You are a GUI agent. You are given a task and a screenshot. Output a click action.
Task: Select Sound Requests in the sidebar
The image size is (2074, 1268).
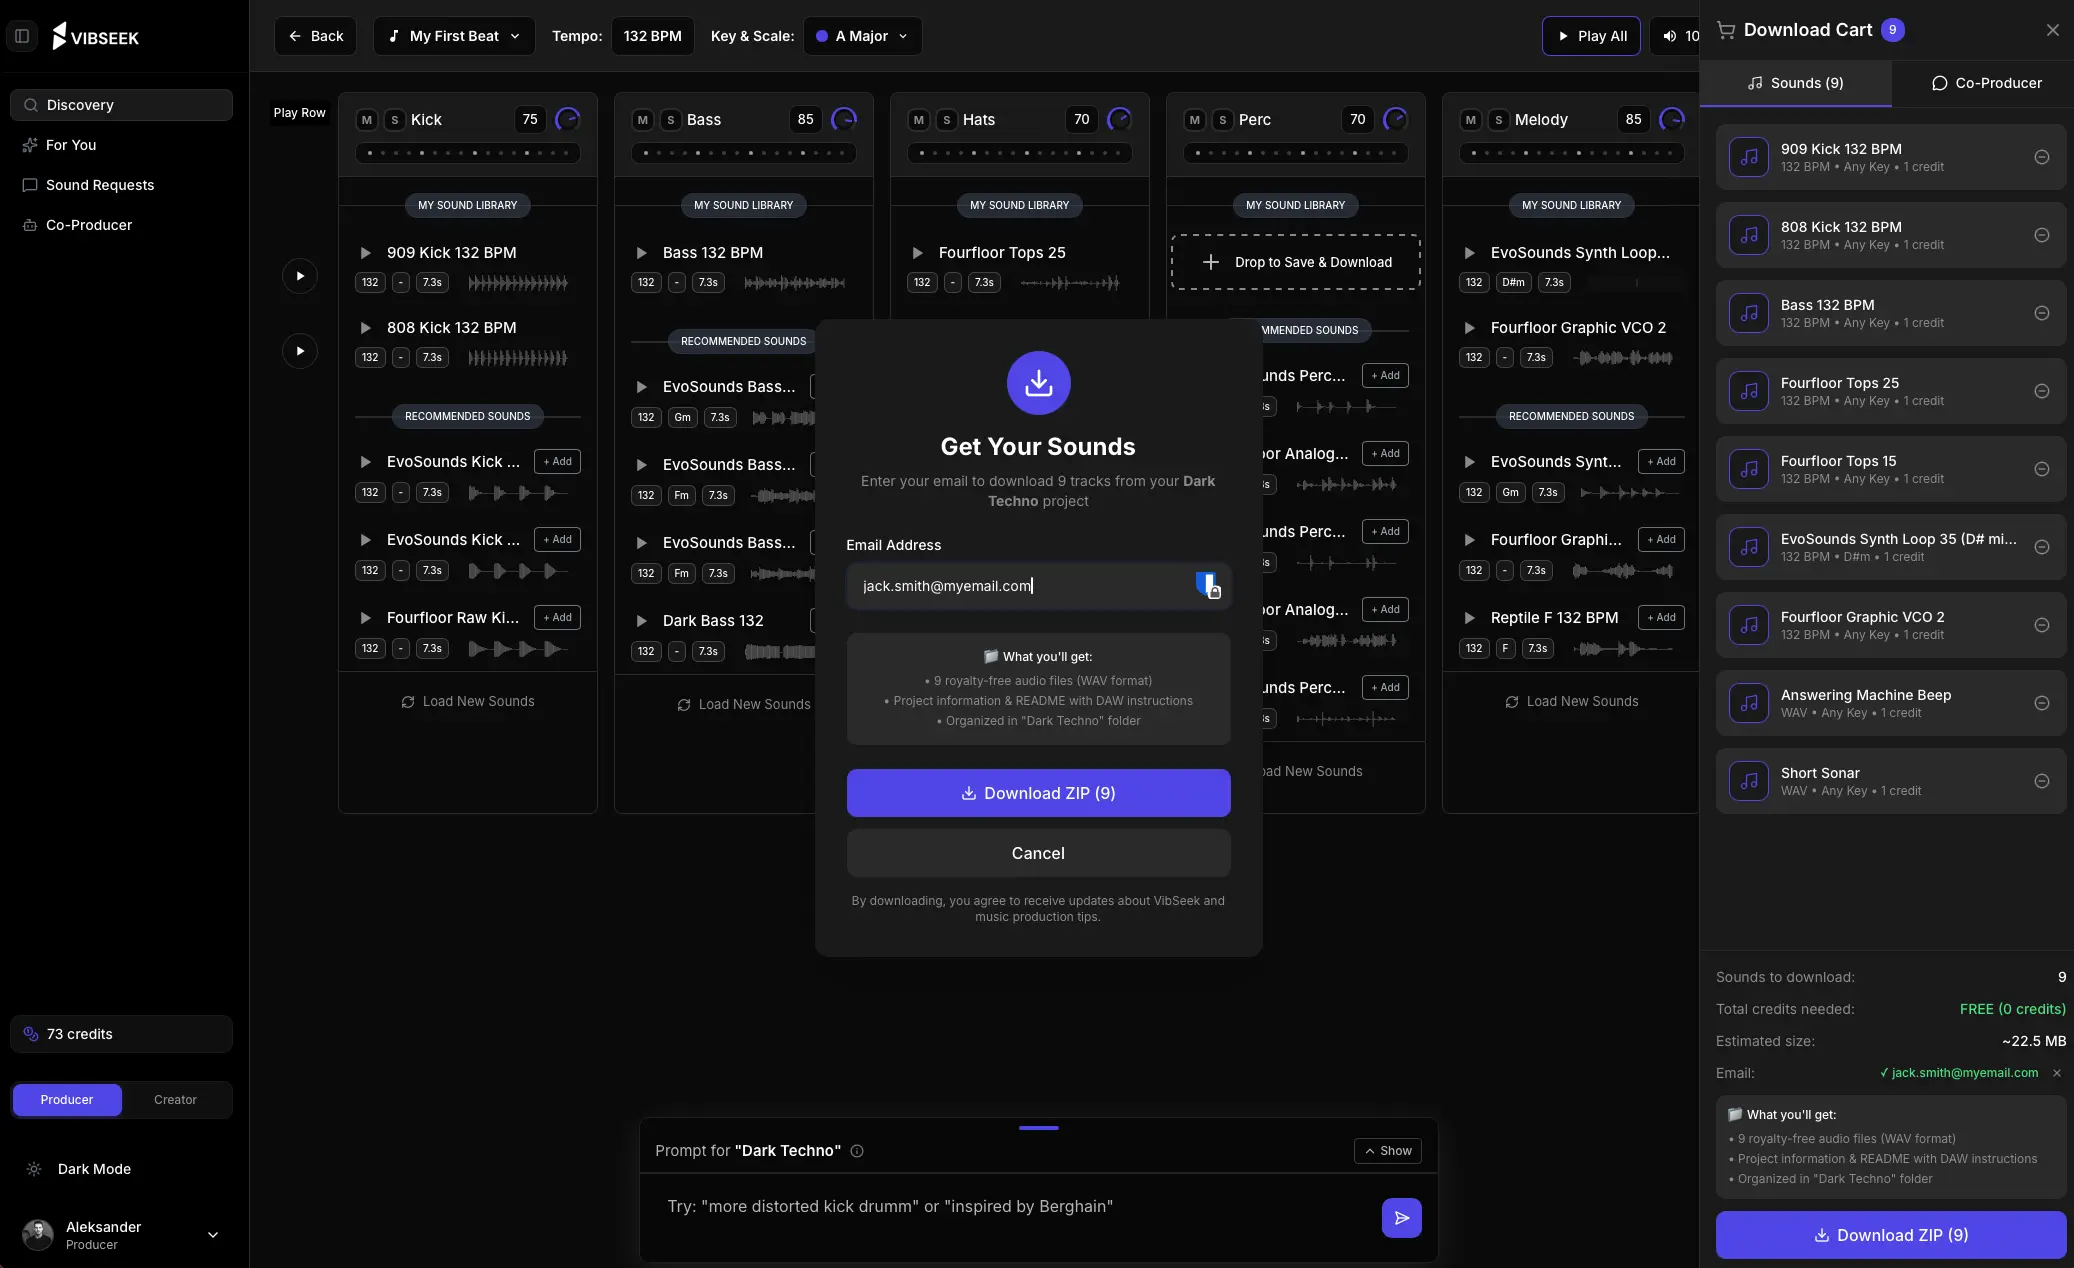pos(99,185)
